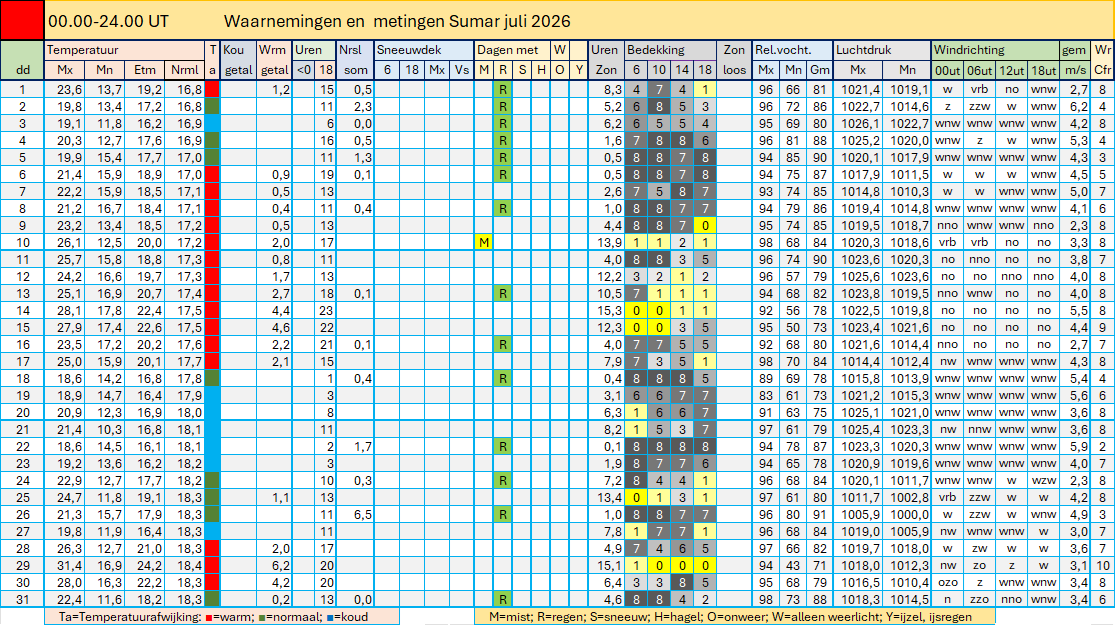Click the 'm/s' subheader cell

[1075, 70]
